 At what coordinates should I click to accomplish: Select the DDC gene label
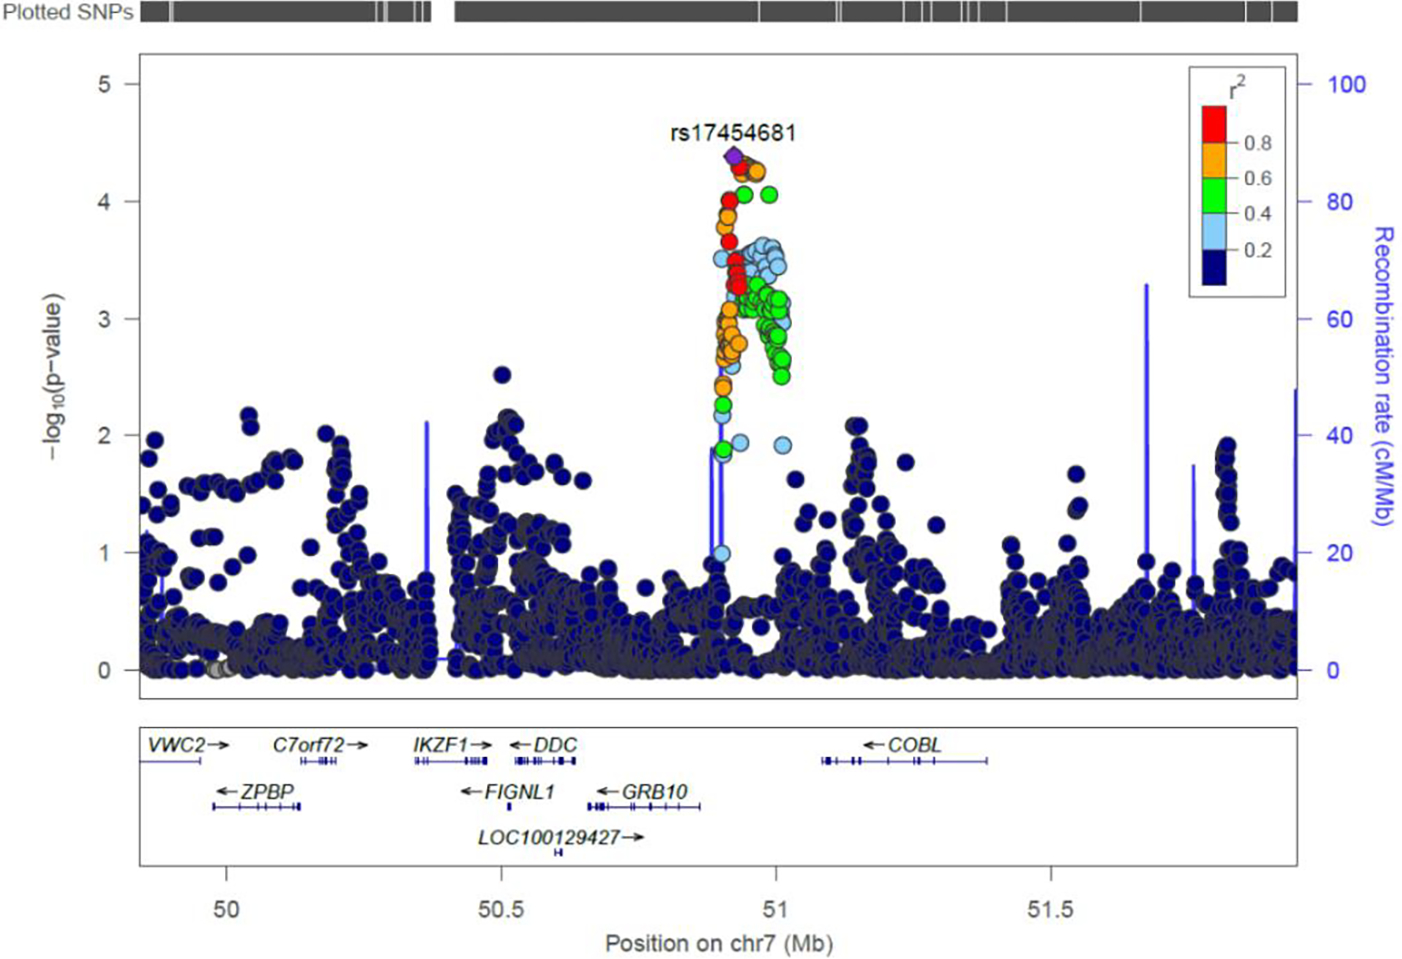coord(555,745)
